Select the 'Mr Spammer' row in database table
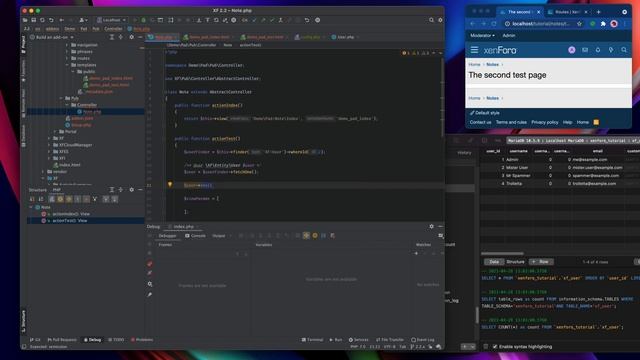 (x=560, y=176)
